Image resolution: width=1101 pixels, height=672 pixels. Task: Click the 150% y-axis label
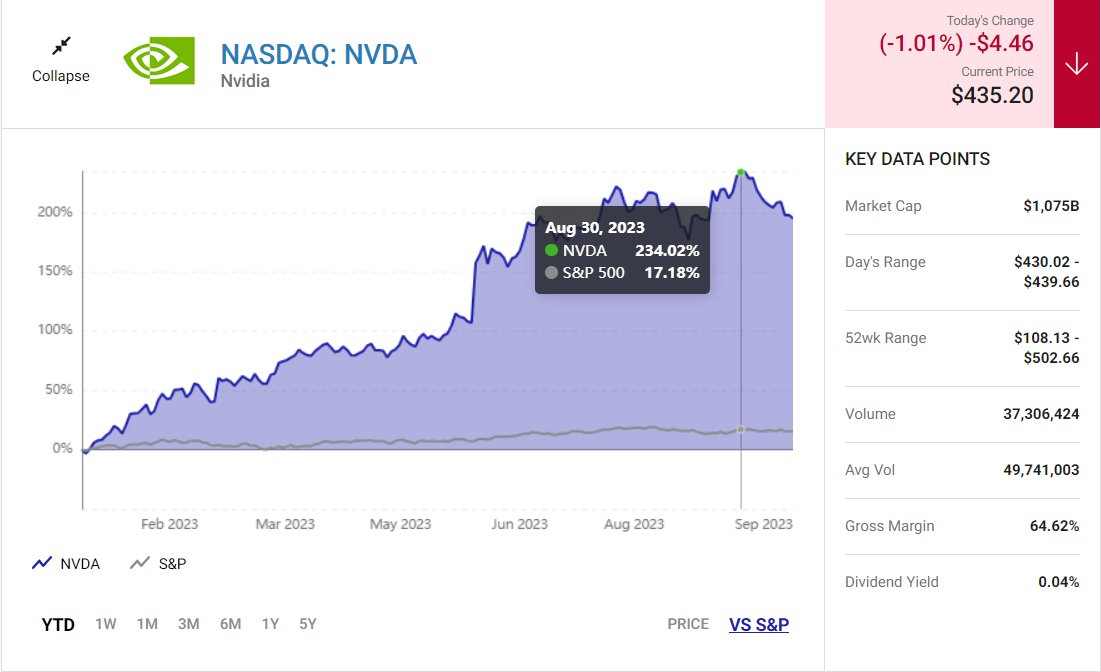tap(55, 270)
